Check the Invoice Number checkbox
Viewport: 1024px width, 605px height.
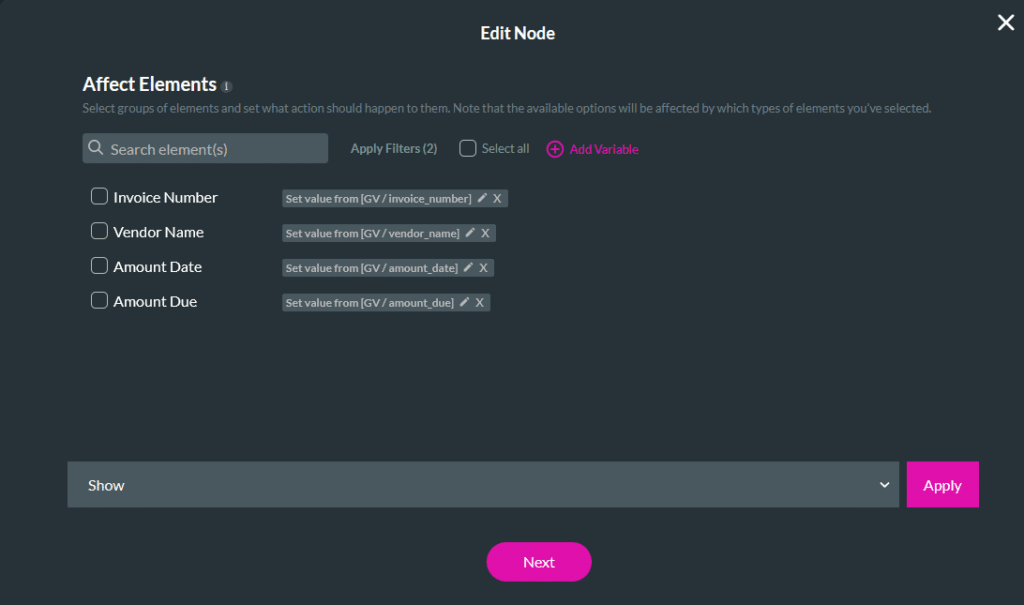99,196
